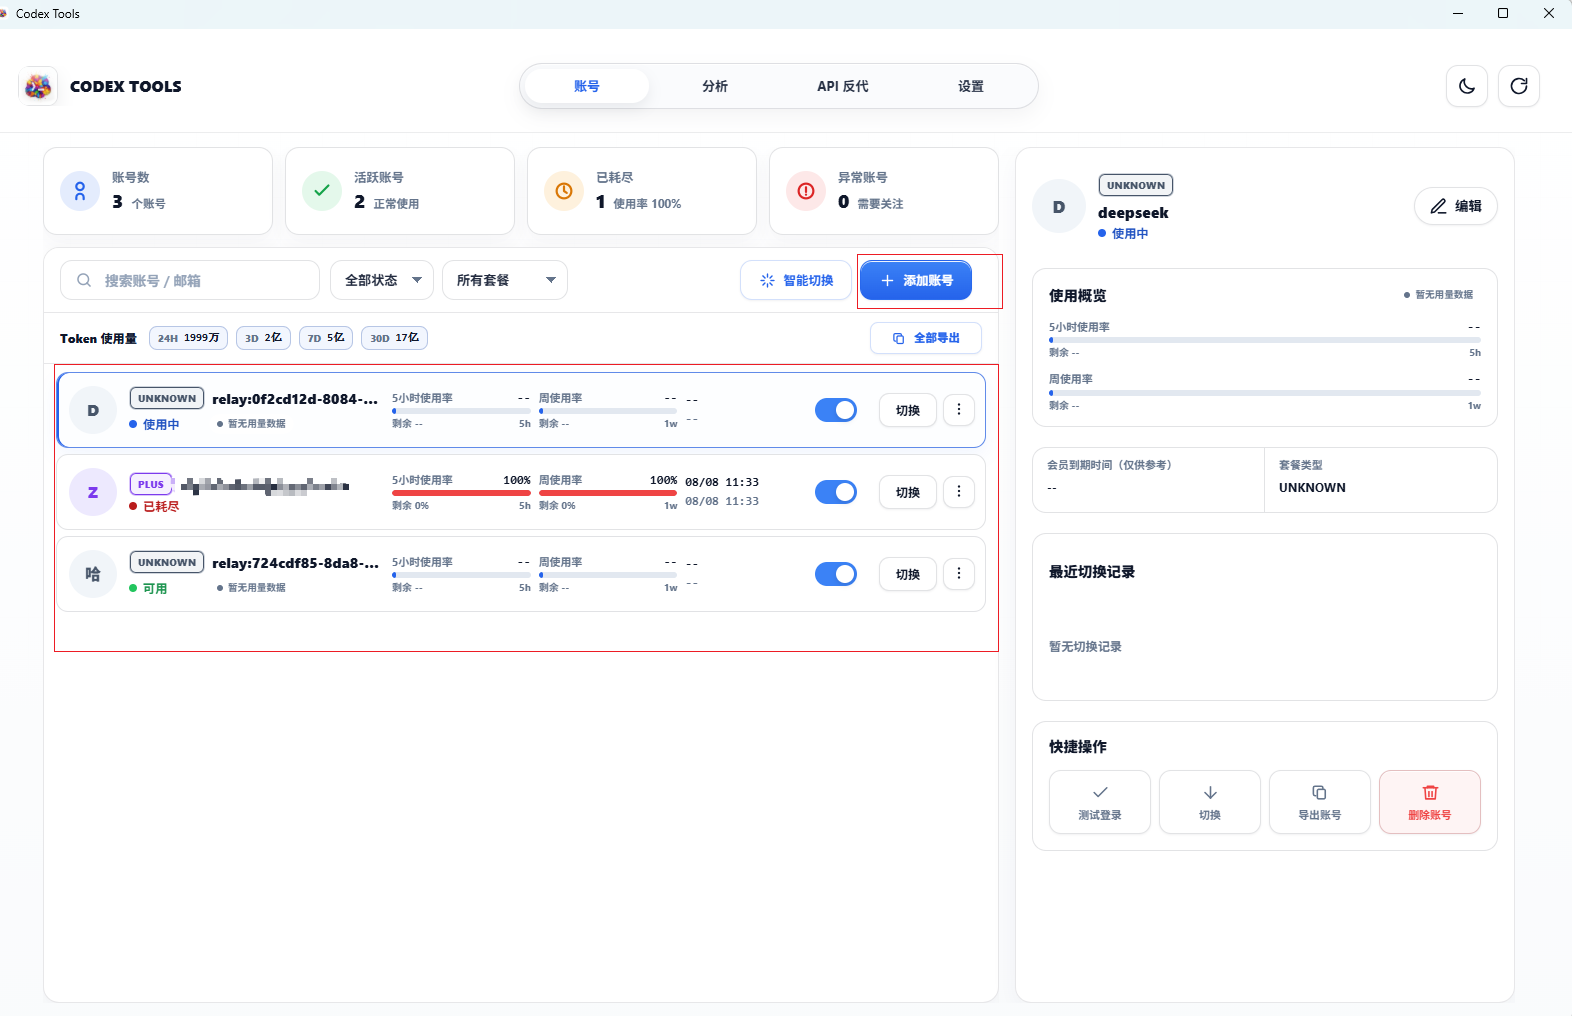
Task: Switch to the 账号 tab
Action: [x=587, y=87]
